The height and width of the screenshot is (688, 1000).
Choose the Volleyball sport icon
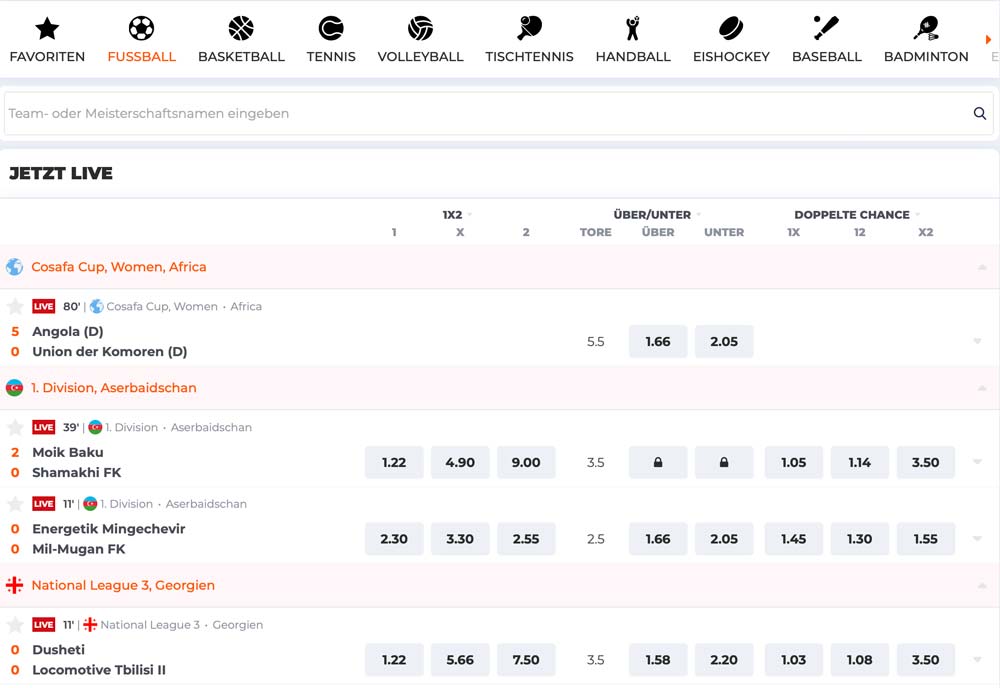coord(420,29)
